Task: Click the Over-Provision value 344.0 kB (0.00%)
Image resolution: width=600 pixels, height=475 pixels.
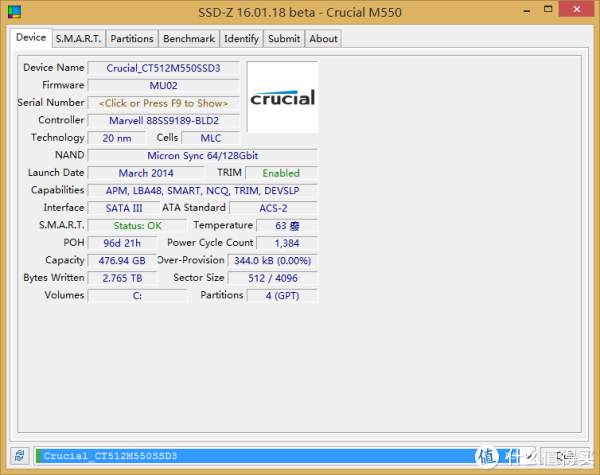Action: [272, 261]
